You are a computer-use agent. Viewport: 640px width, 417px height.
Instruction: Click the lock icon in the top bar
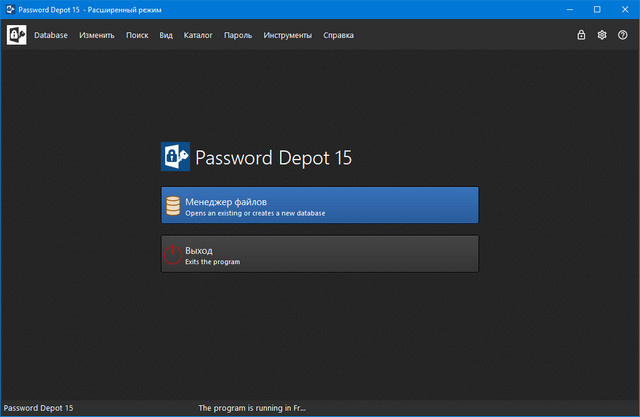581,35
